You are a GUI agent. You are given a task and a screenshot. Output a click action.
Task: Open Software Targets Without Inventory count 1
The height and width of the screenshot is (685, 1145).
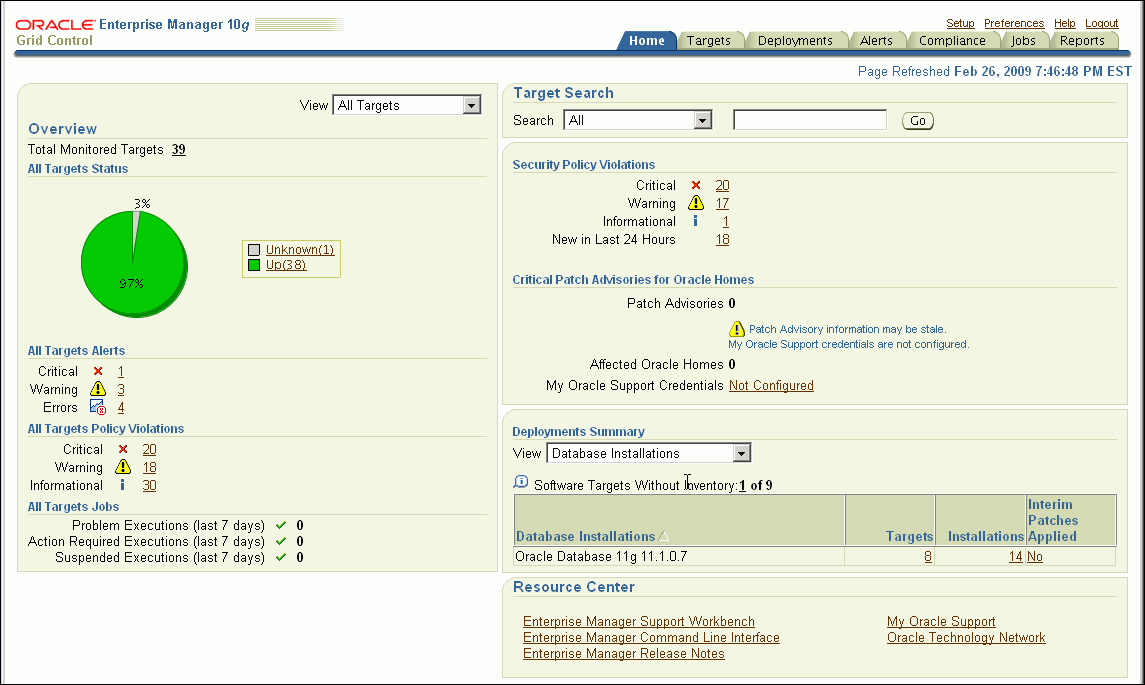[742, 486]
